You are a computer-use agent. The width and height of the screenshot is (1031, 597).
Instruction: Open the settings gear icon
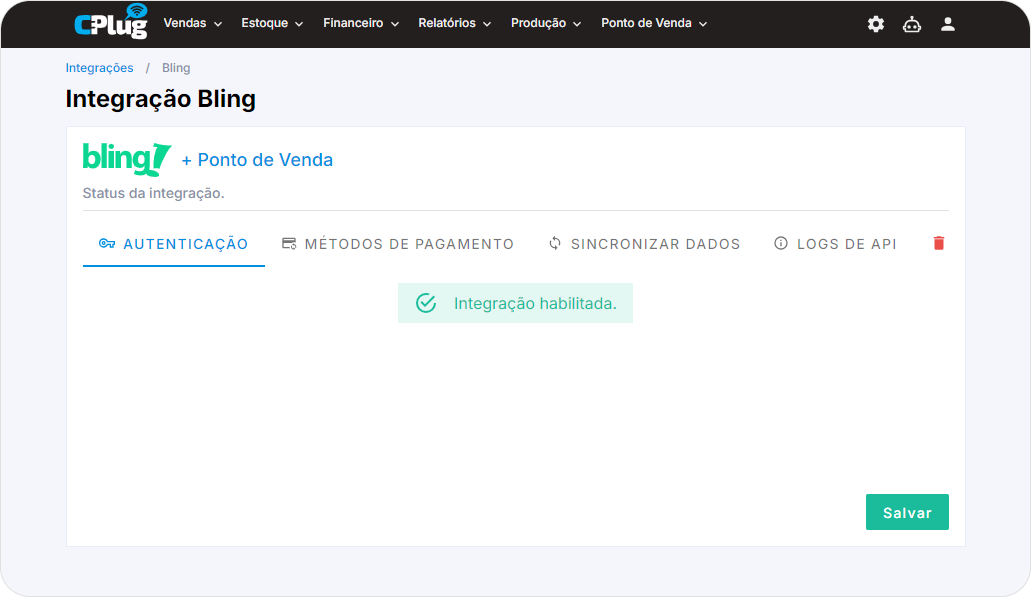click(x=875, y=24)
